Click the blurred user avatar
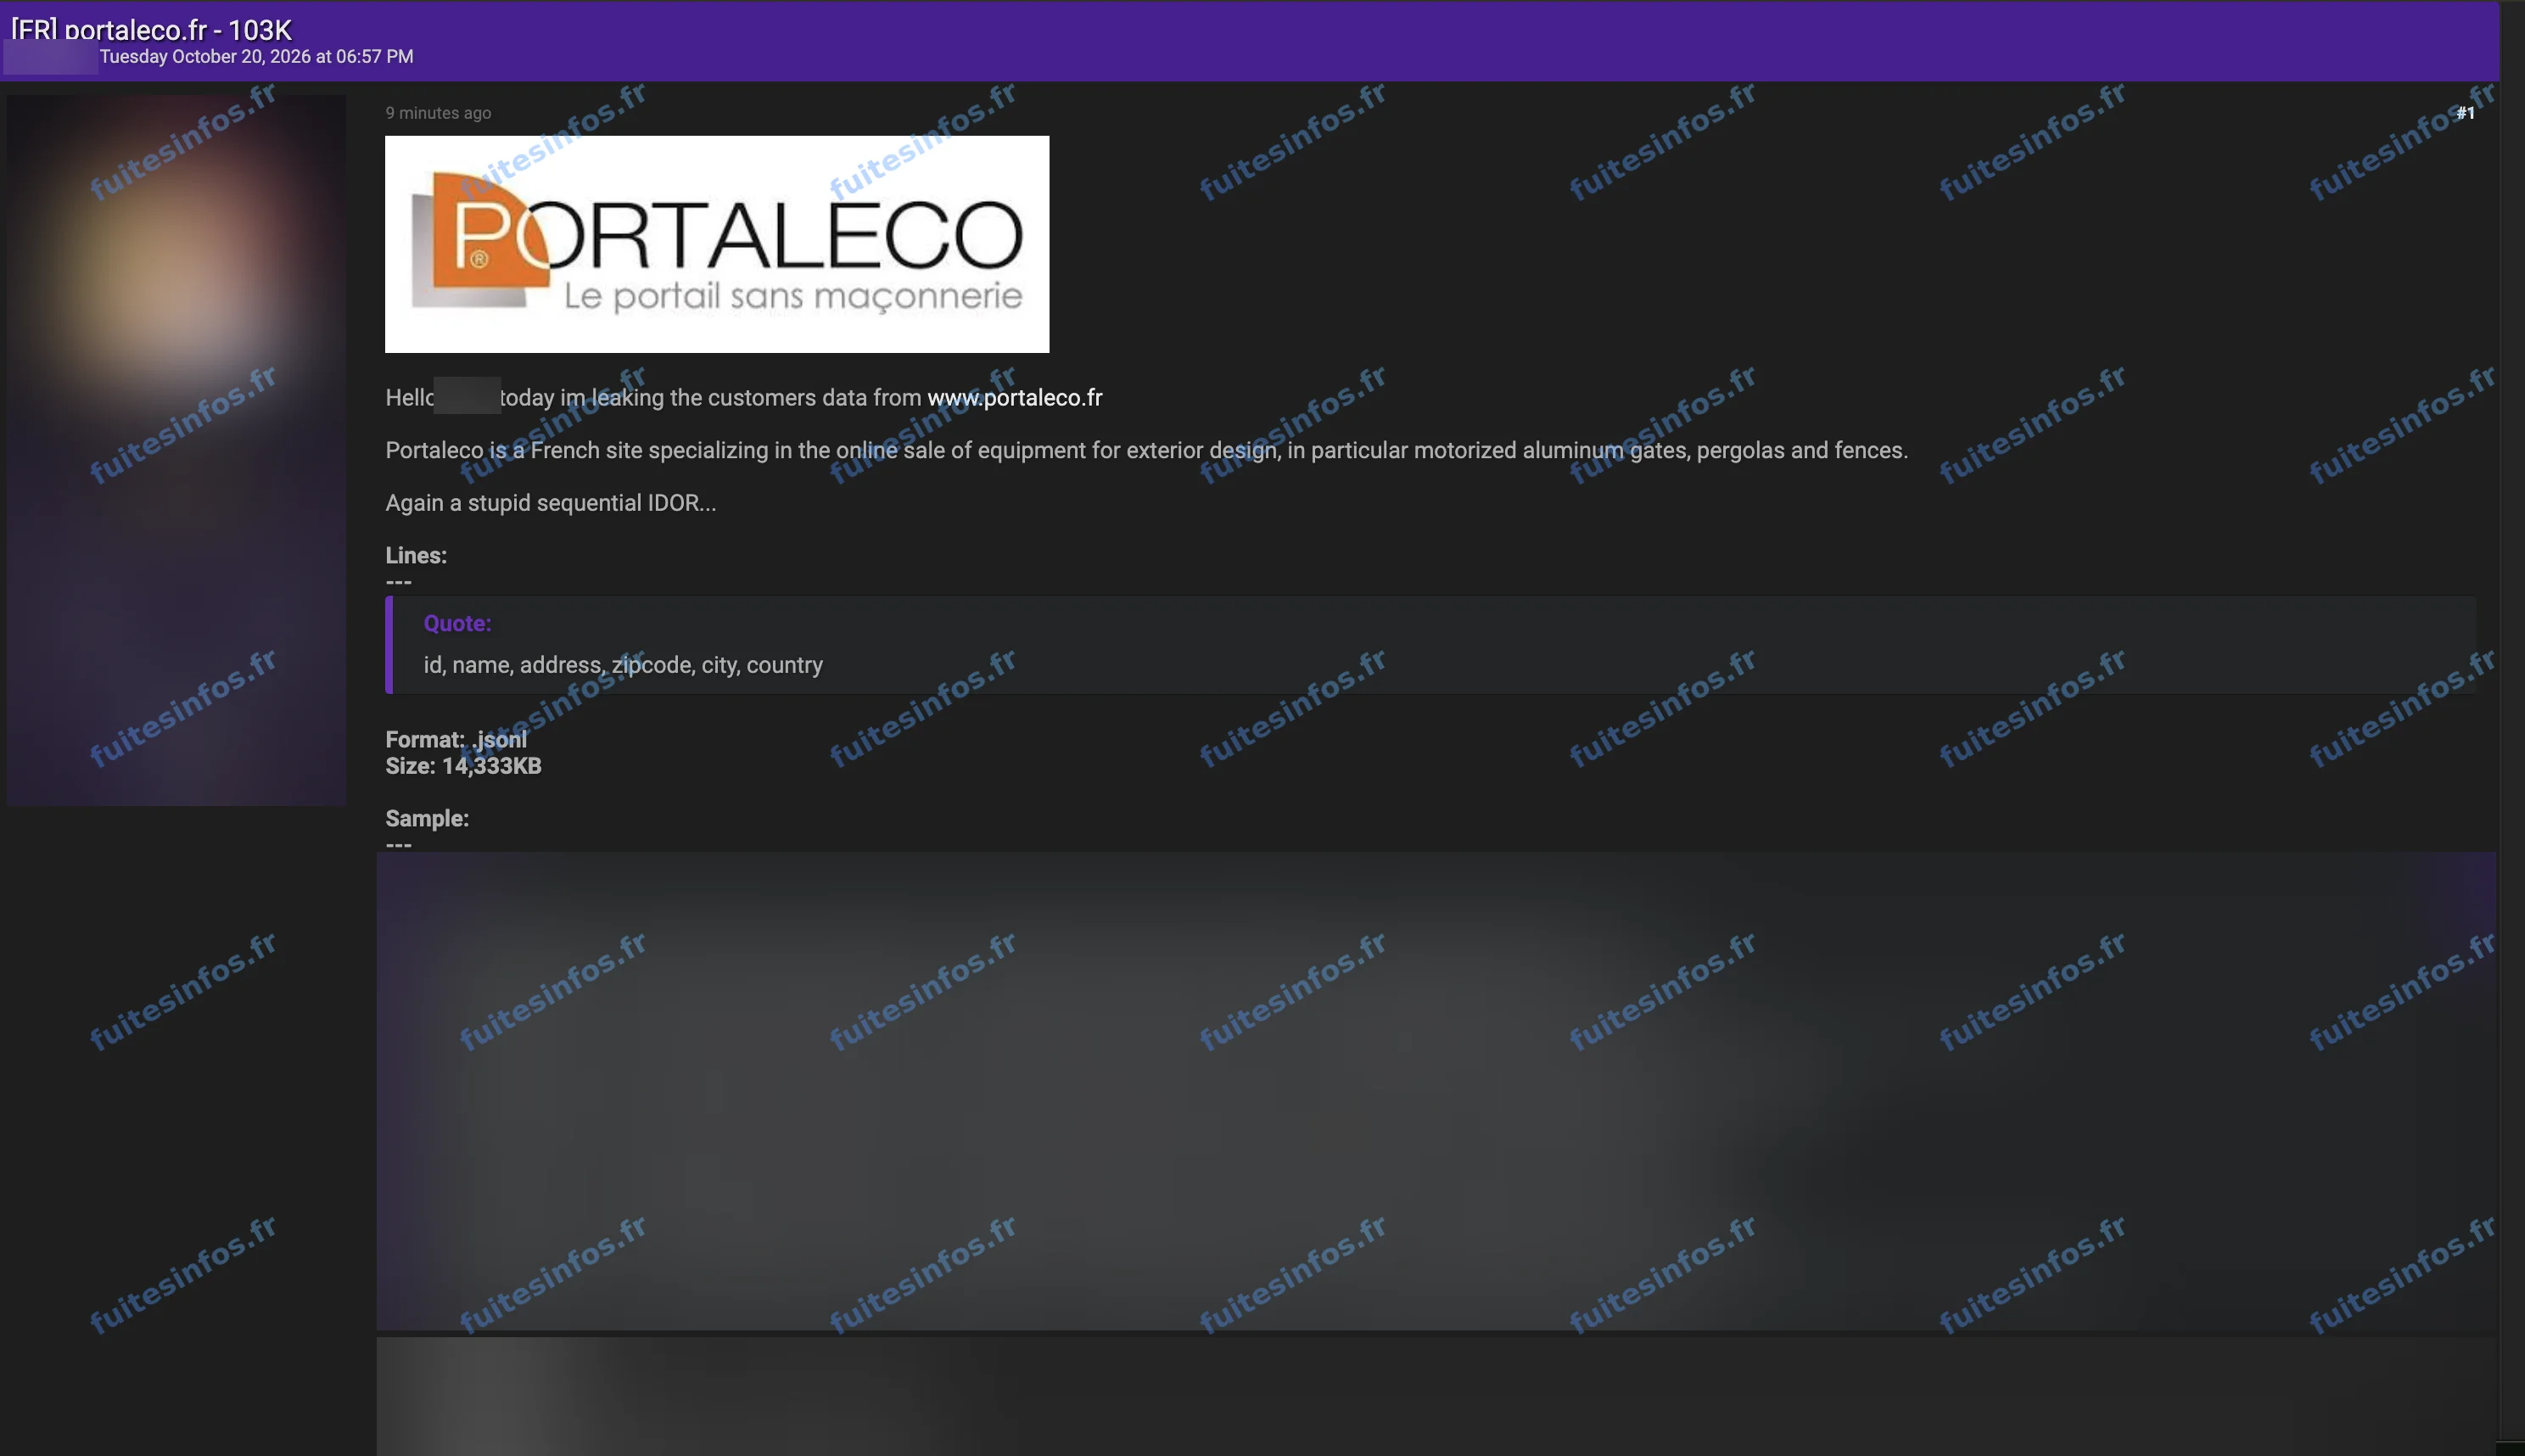 (x=176, y=450)
